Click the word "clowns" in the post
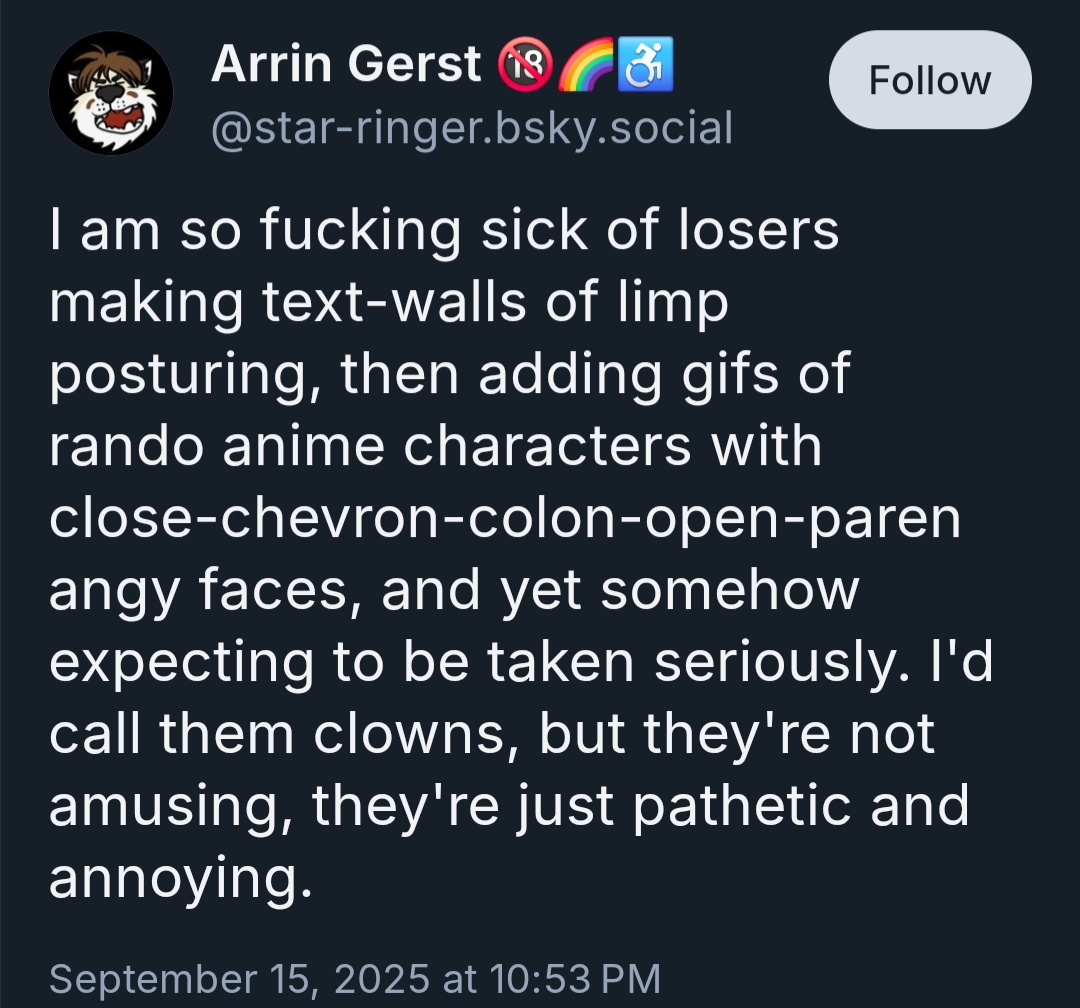 [x=418, y=733]
